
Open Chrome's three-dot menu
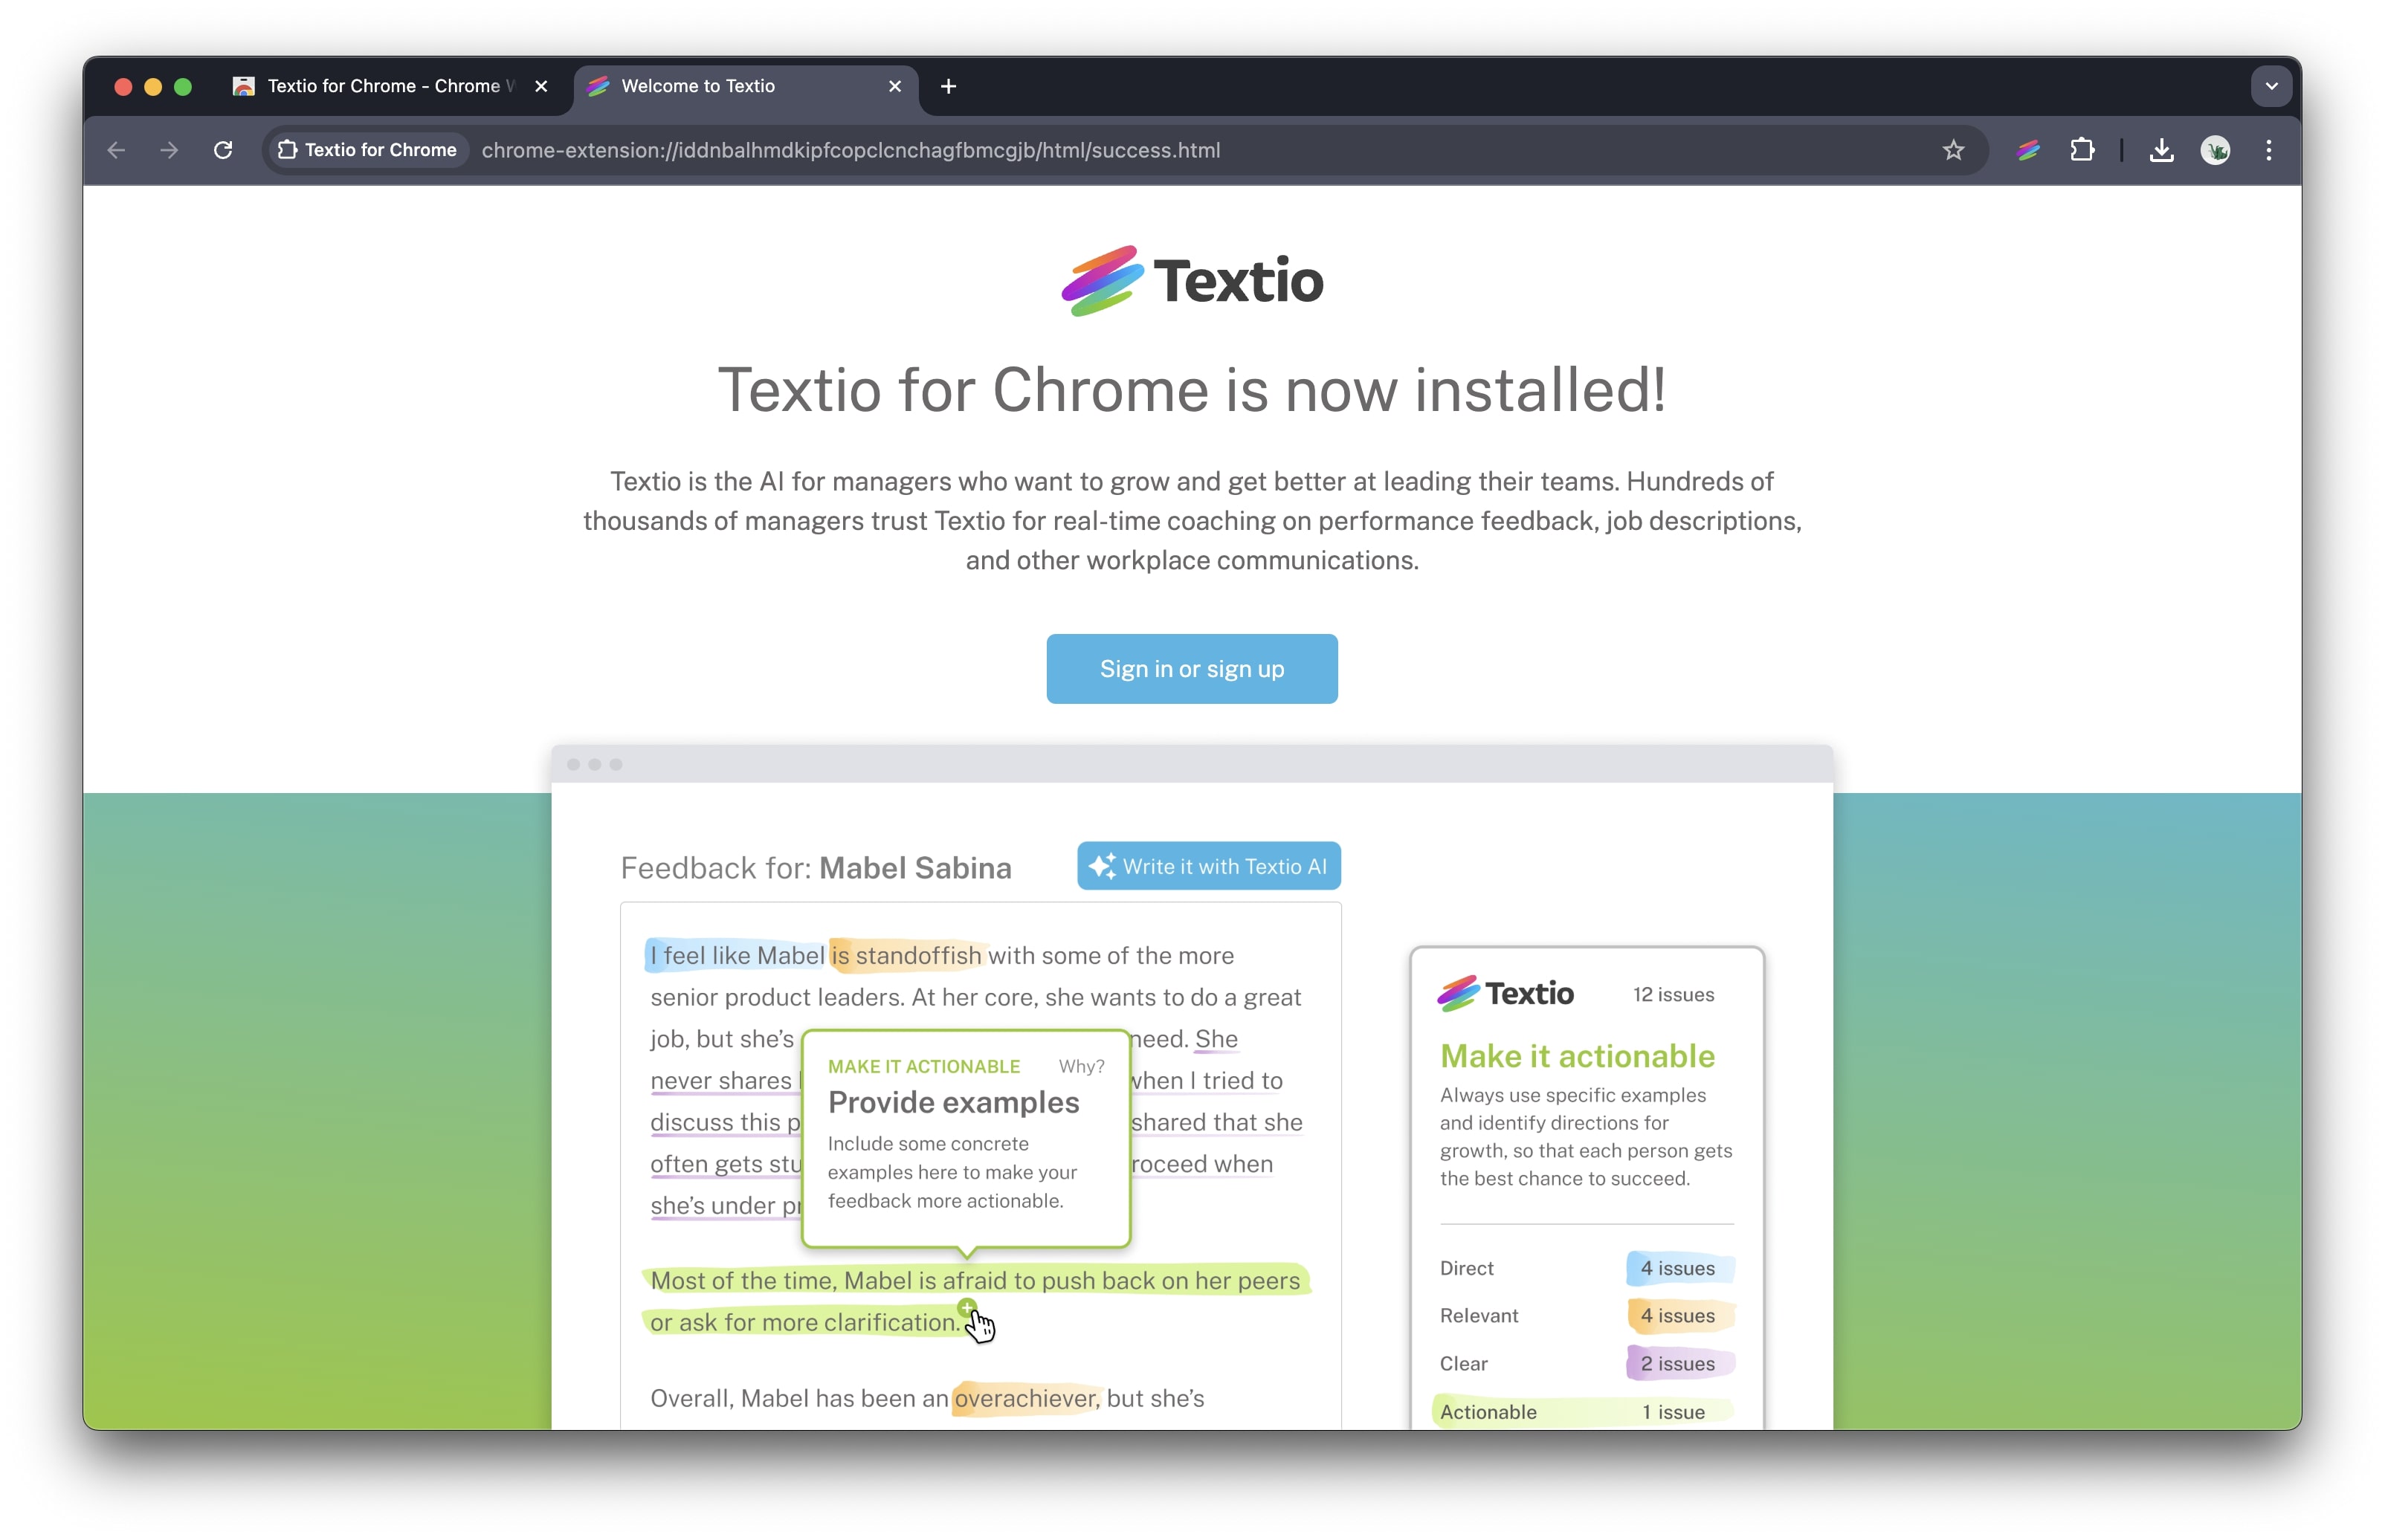2269,150
